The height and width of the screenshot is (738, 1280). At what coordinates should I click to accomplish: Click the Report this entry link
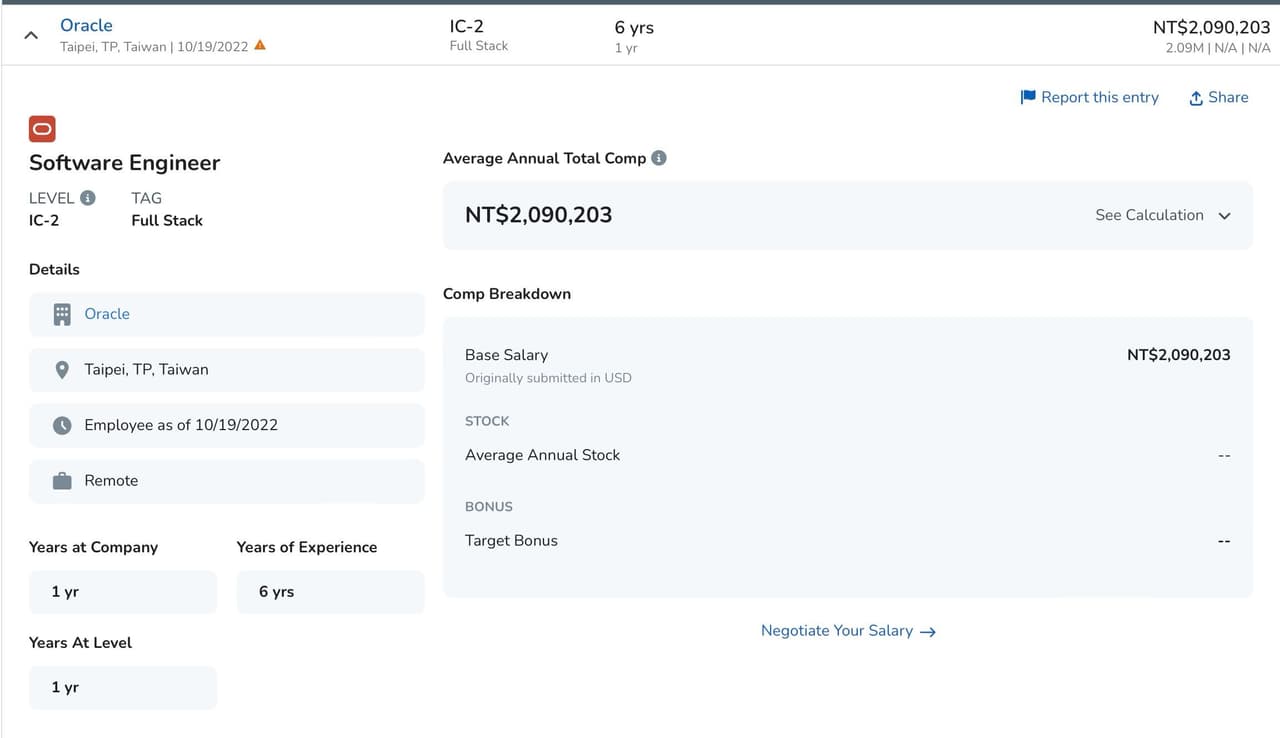(1099, 97)
